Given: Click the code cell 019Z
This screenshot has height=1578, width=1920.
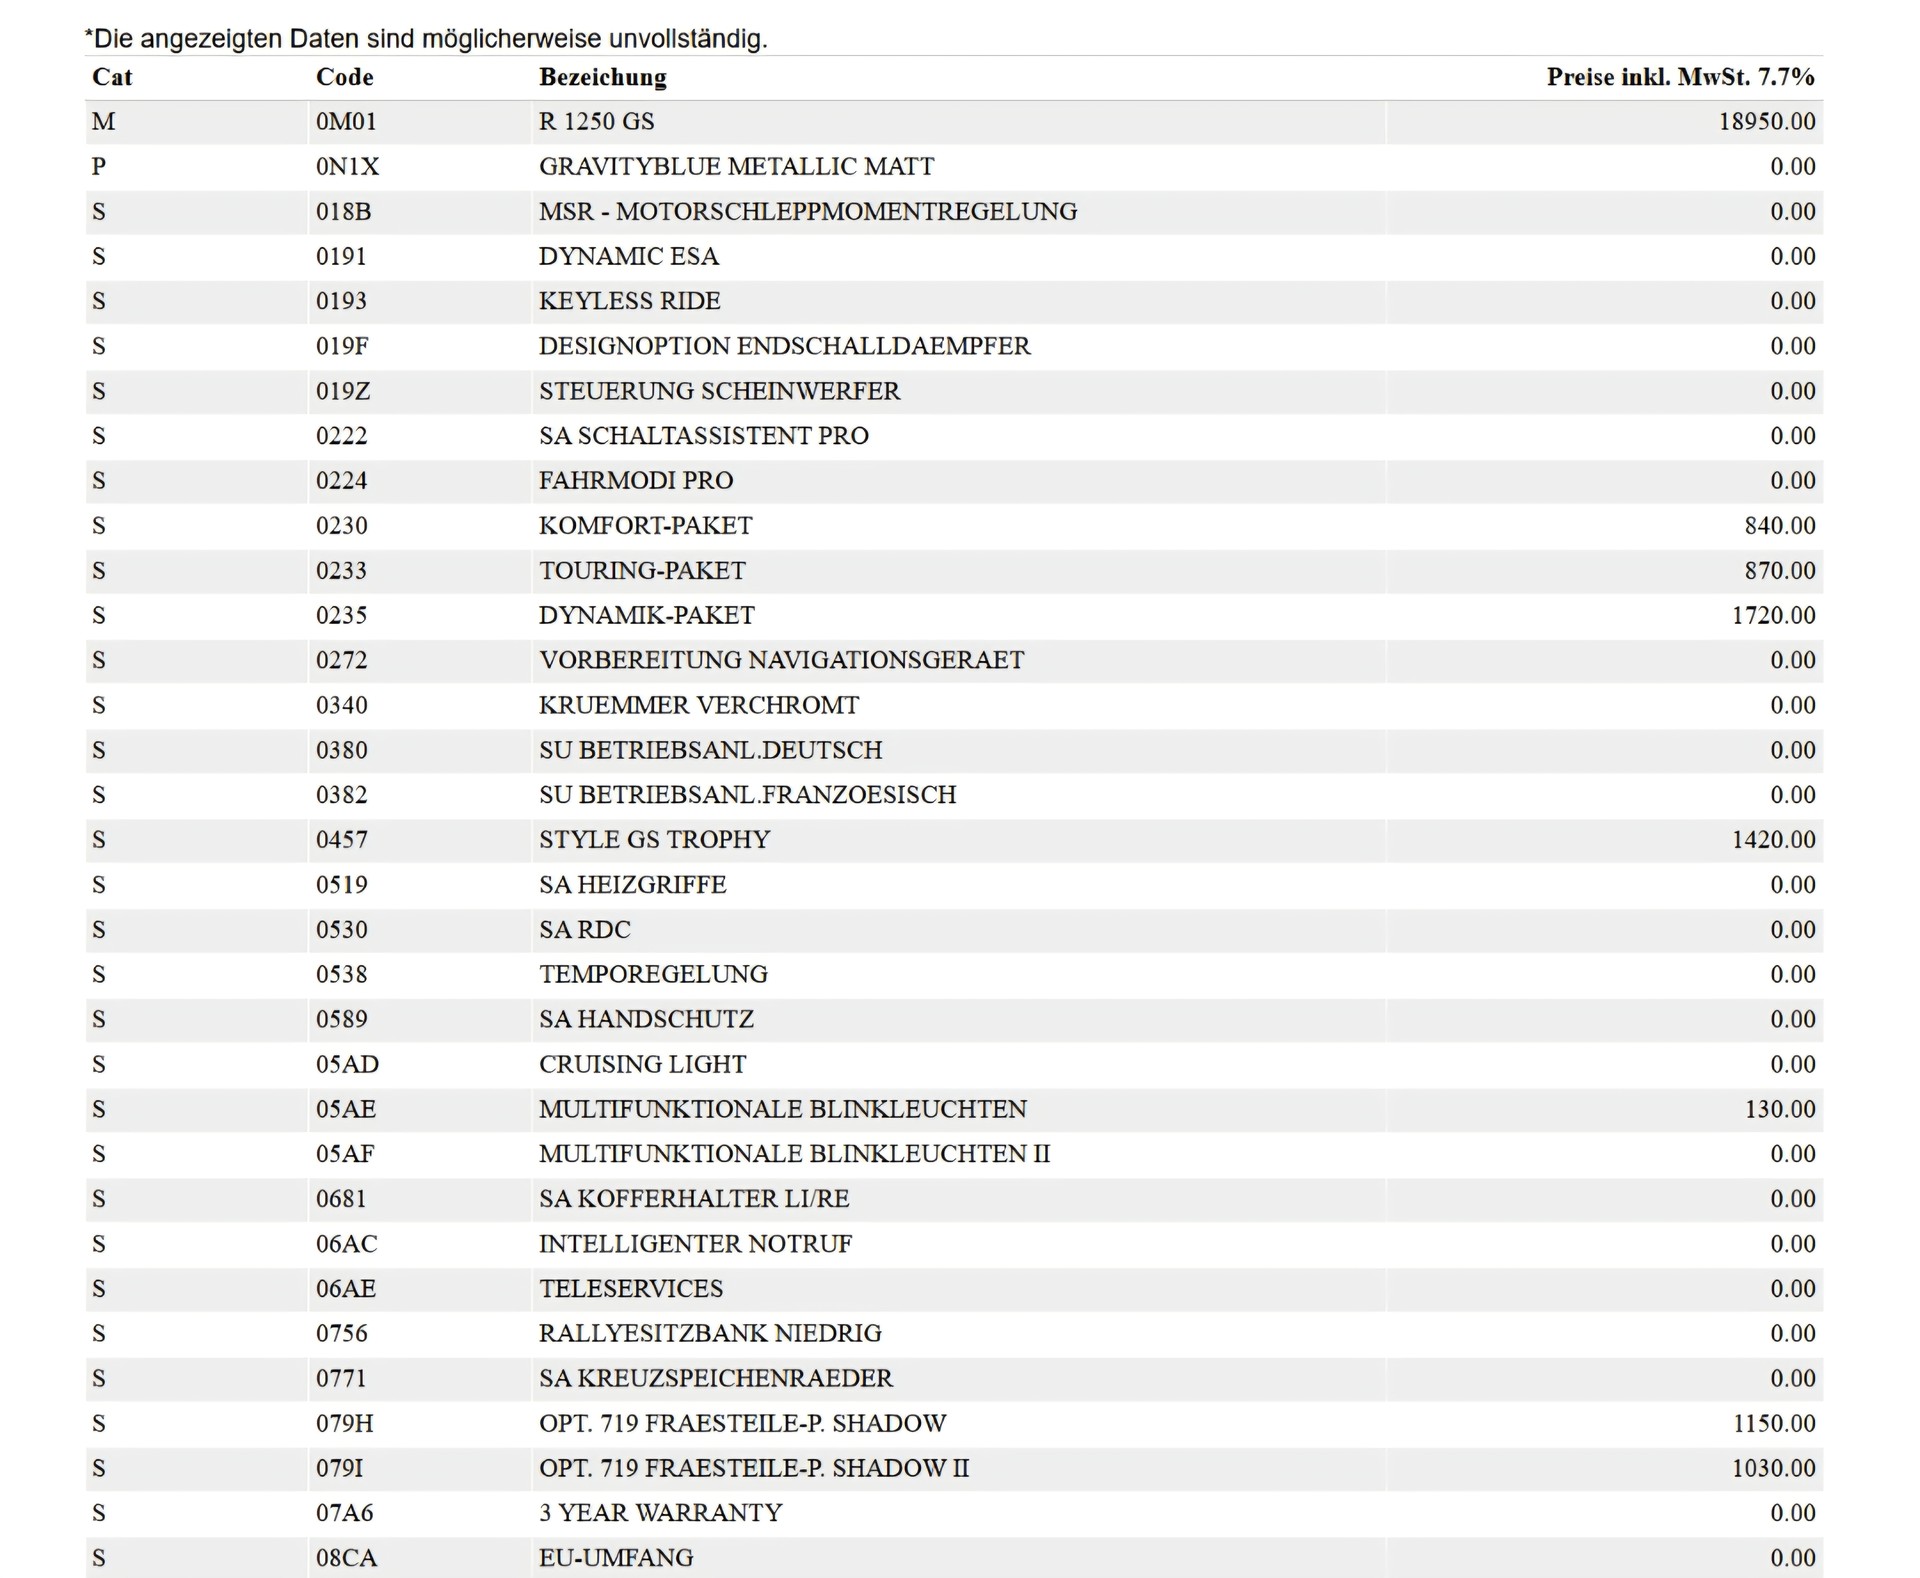Looking at the screenshot, I should [343, 391].
